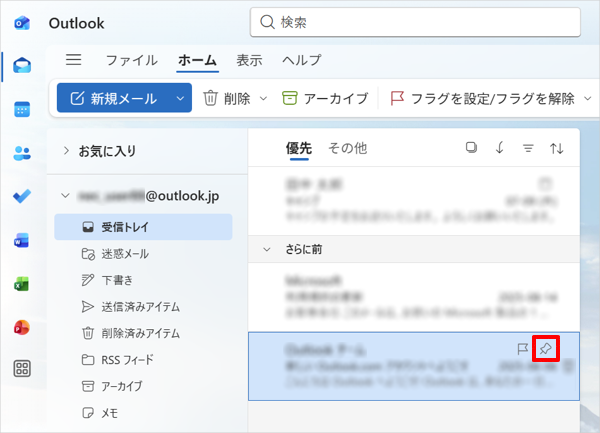
Task: Toggle the hamburger navigation pane button
Action: tap(73, 60)
